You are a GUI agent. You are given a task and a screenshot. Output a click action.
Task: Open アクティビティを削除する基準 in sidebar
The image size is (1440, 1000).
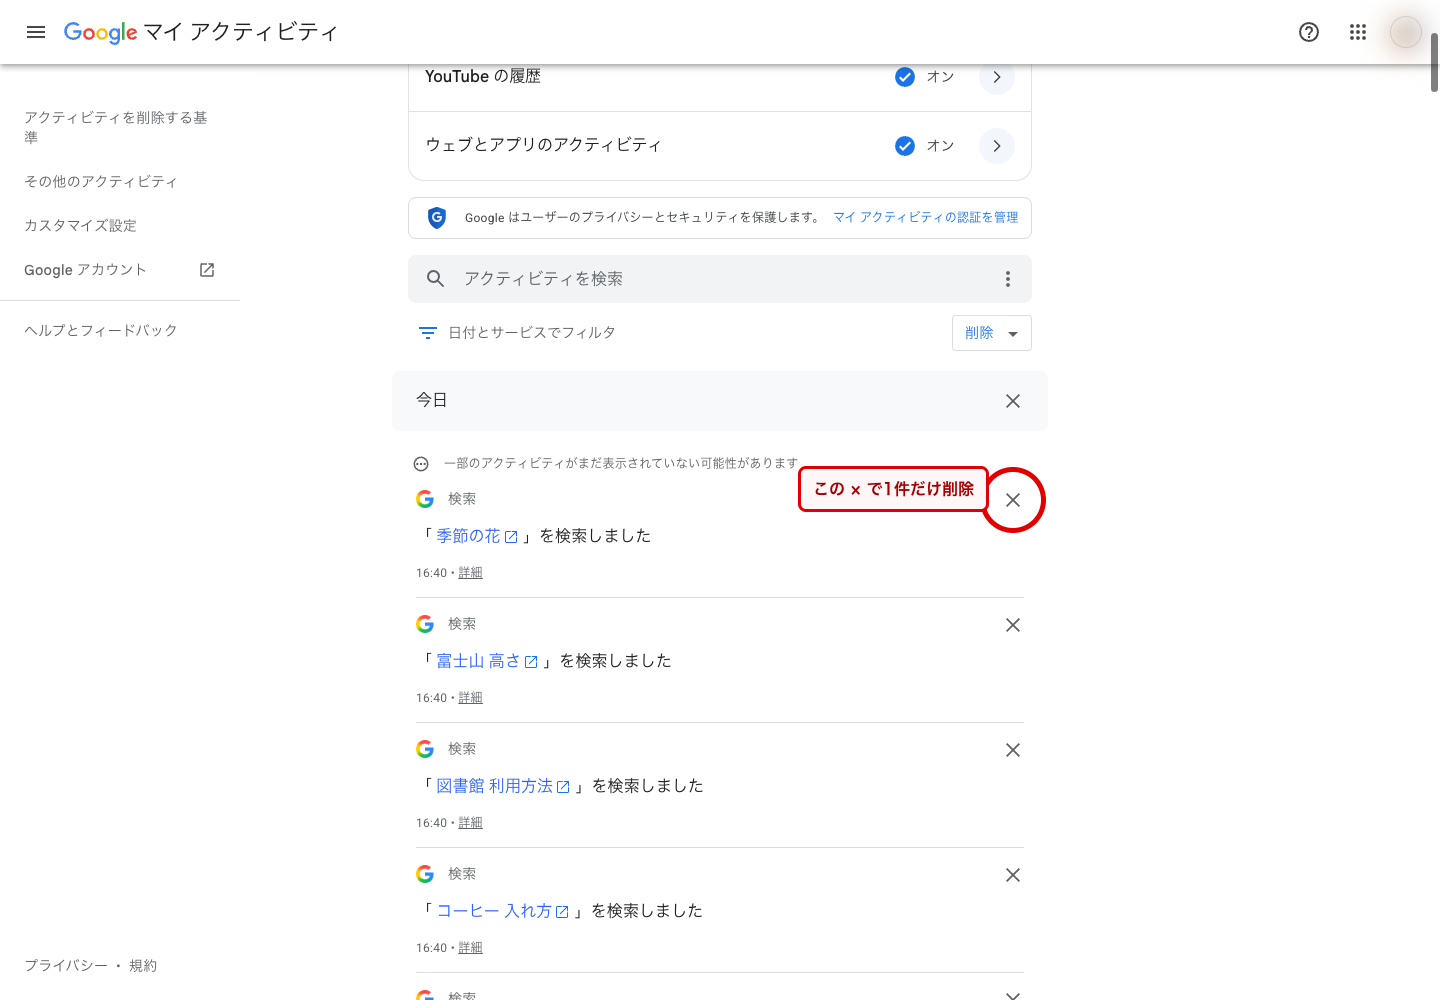(116, 127)
